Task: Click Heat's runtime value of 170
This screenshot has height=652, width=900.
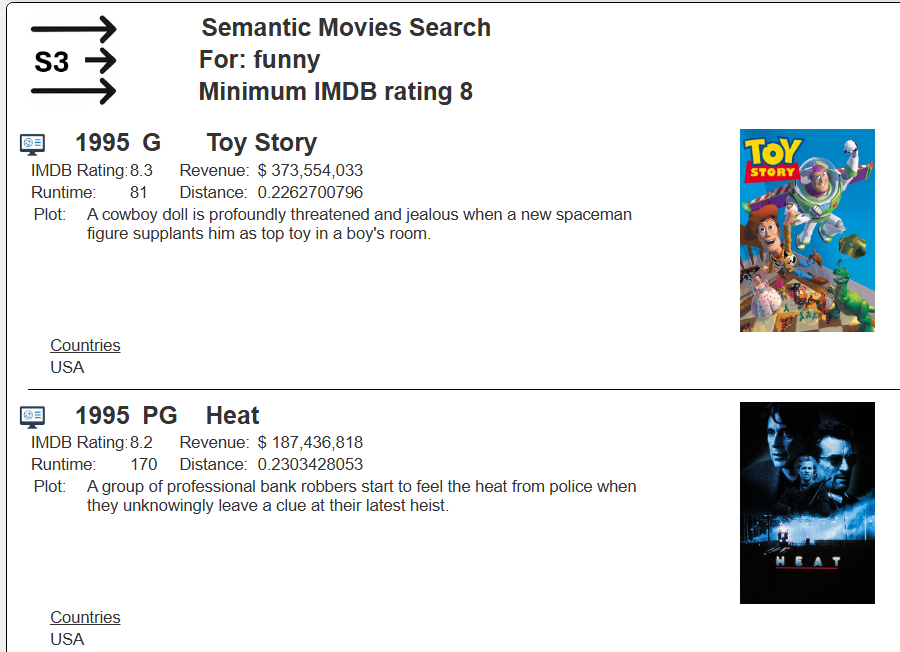Action: 144,464
